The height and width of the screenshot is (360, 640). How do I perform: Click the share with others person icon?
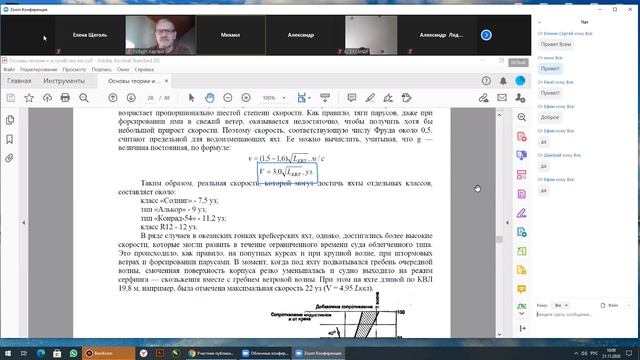coord(520,98)
